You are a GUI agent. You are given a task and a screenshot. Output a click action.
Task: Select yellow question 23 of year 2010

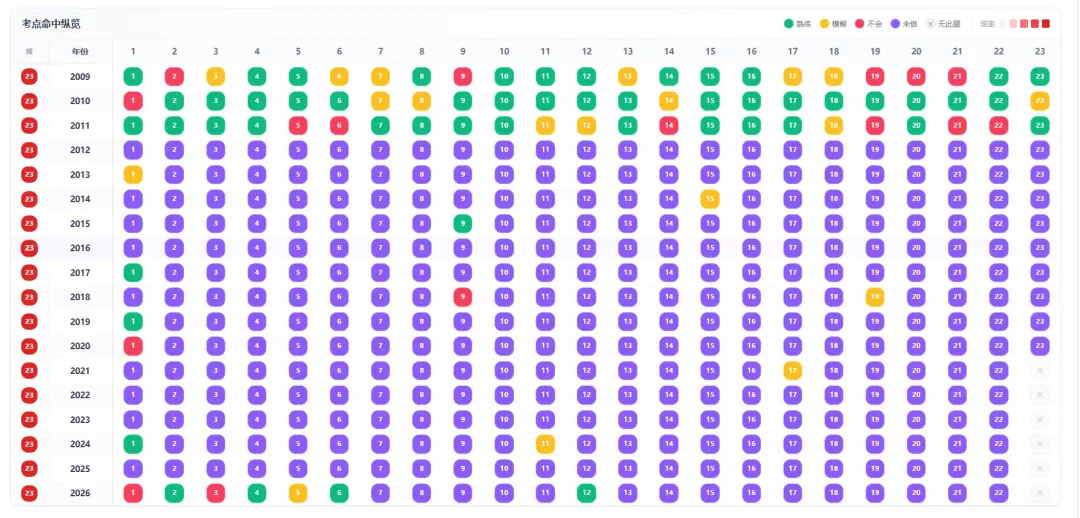click(x=1040, y=101)
